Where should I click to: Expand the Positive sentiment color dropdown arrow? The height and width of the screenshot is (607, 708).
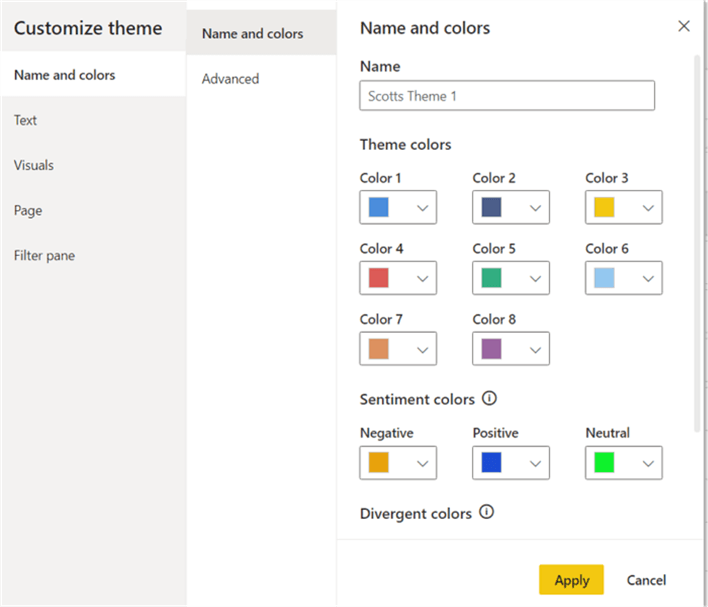tap(535, 463)
